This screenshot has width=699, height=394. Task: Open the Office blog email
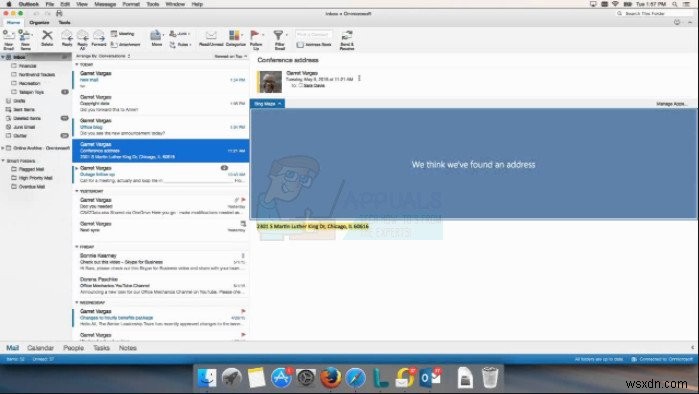point(160,127)
